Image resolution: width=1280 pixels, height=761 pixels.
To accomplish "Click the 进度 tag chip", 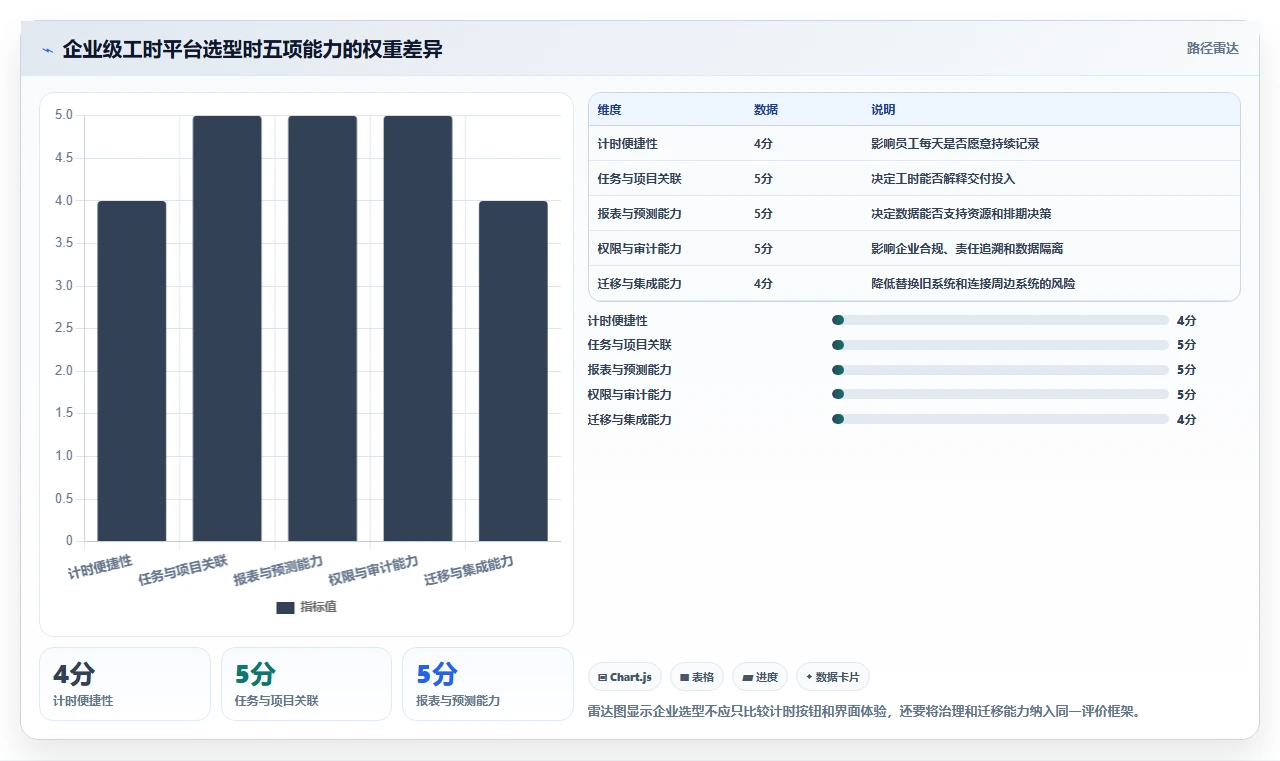I will click(x=760, y=677).
